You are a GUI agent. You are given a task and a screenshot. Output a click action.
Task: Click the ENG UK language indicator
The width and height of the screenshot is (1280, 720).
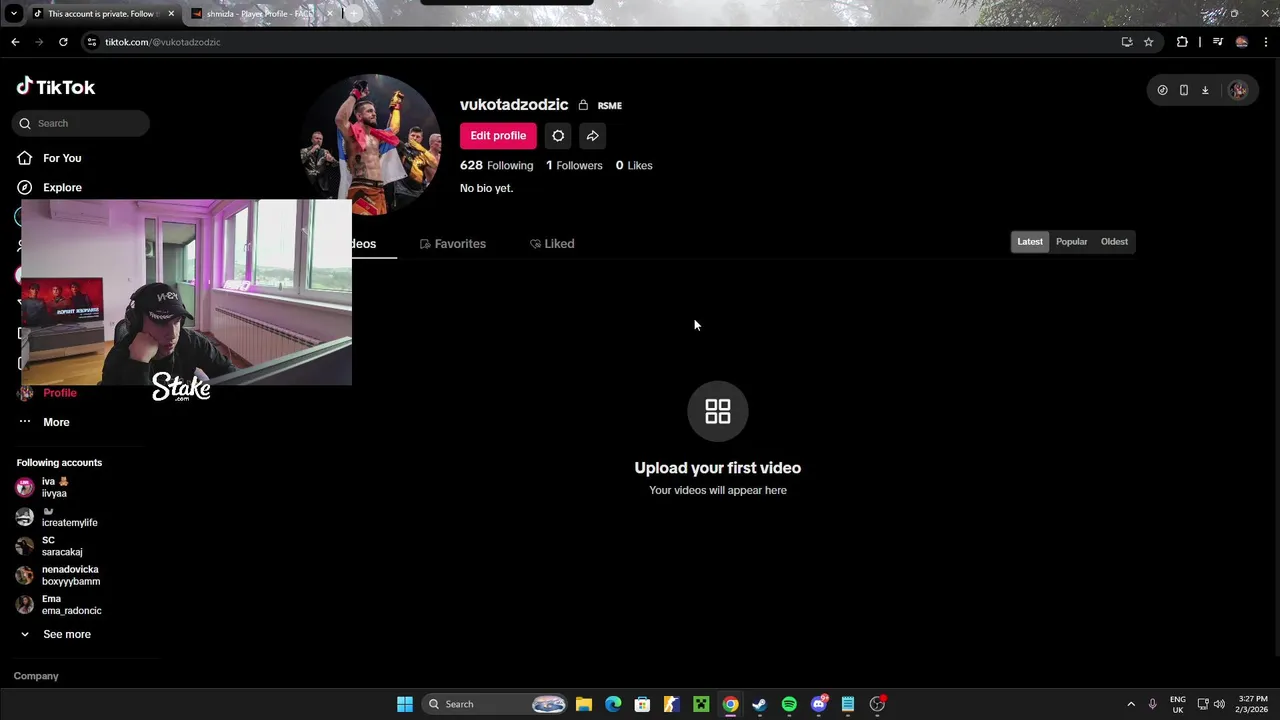point(1178,704)
